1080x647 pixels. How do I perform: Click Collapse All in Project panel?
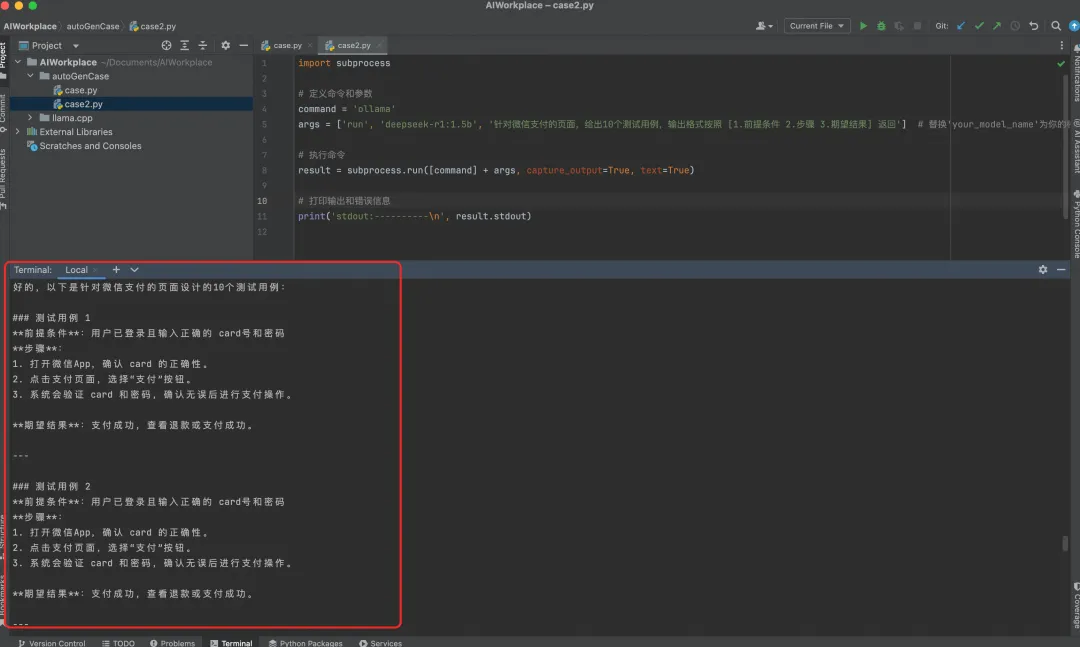pyautogui.click(x=202, y=45)
